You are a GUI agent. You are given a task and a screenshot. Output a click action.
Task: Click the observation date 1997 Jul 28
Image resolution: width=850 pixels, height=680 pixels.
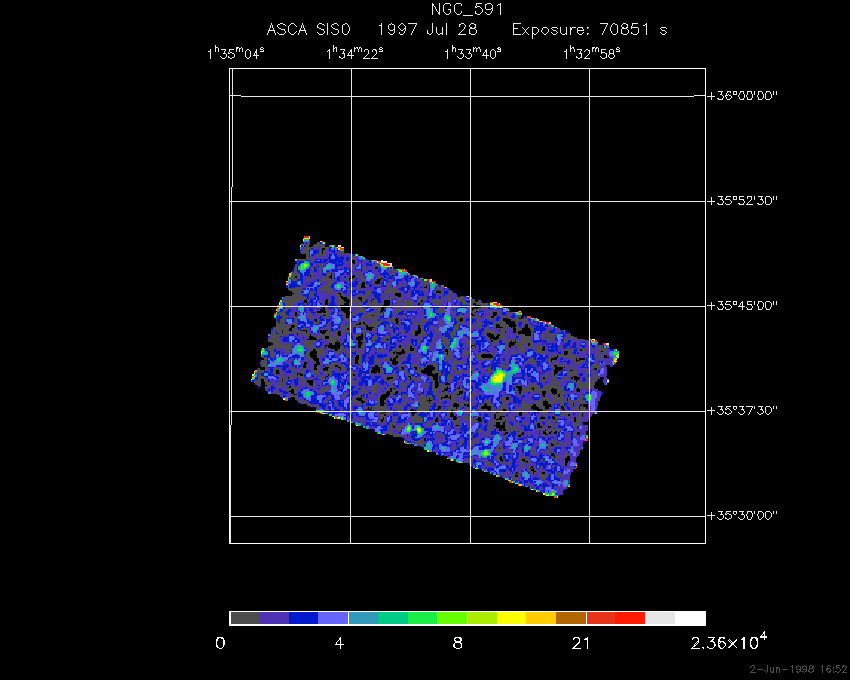(x=428, y=29)
